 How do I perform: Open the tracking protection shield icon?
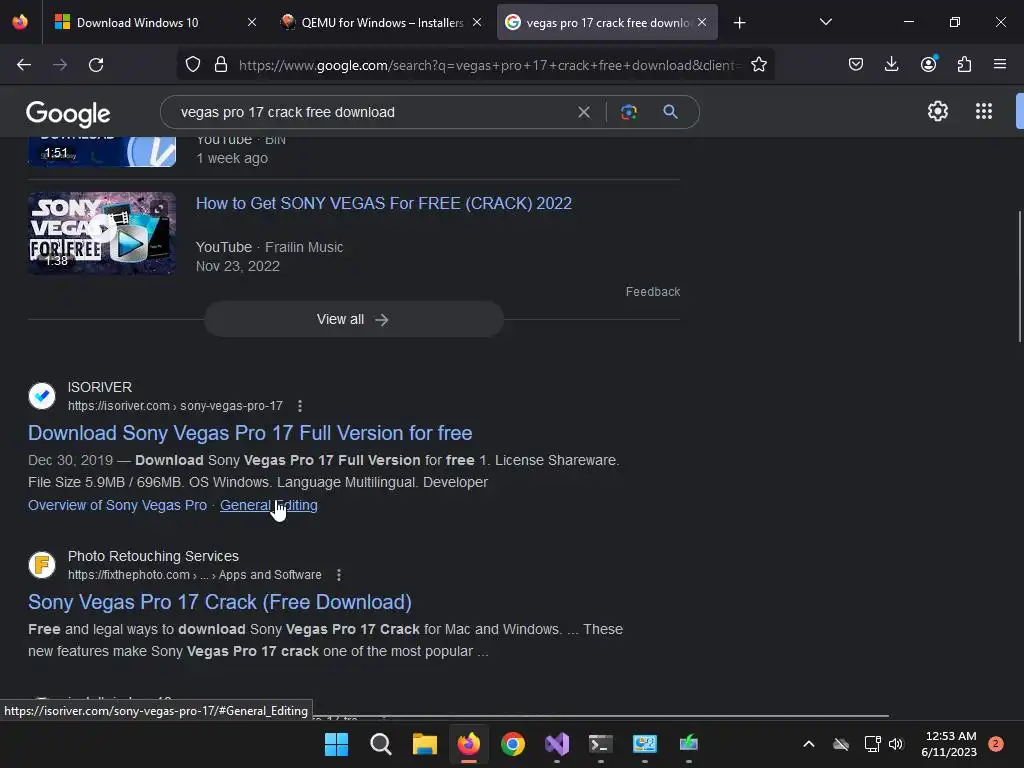point(193,65)
